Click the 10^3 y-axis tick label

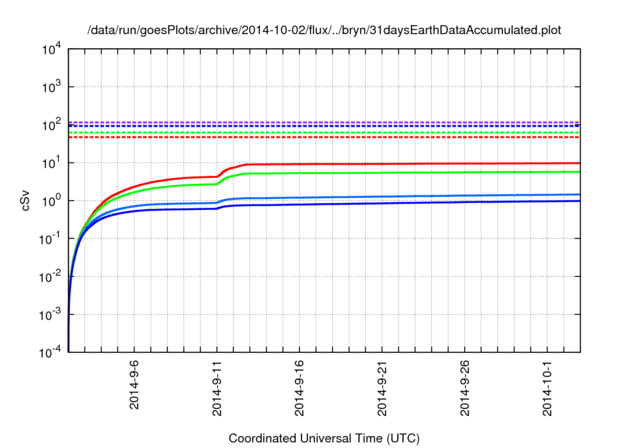click(52, 86)
